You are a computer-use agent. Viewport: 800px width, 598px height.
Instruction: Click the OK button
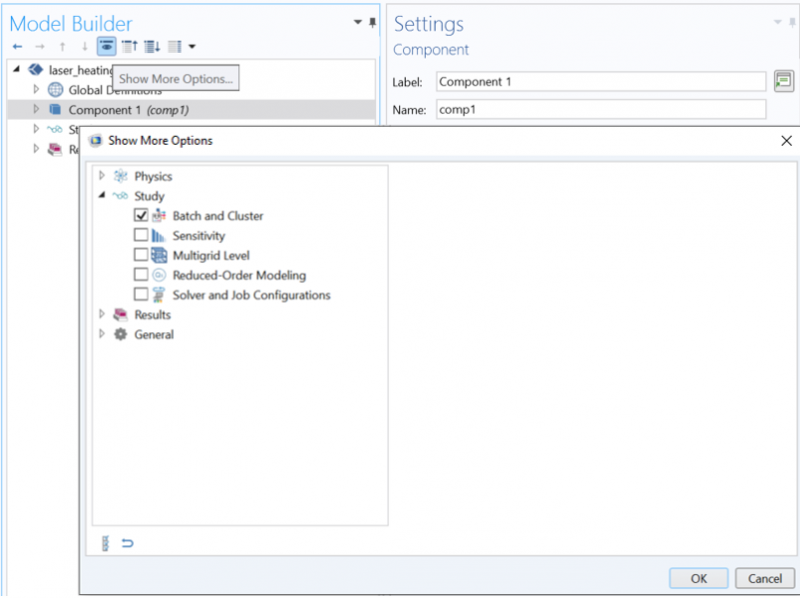click(698, 578)
